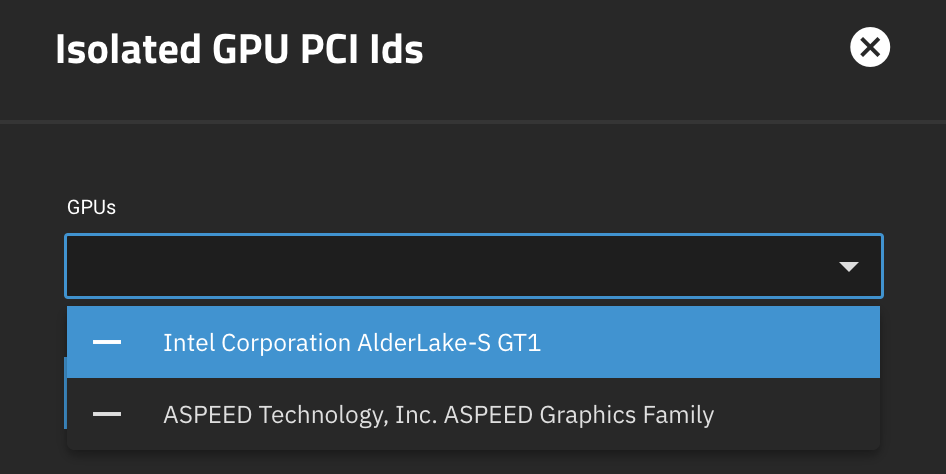Close the Isolated GPU PCI Ids dialog
The height and width of the screenshot is (474, 946).
pos(869,47)
